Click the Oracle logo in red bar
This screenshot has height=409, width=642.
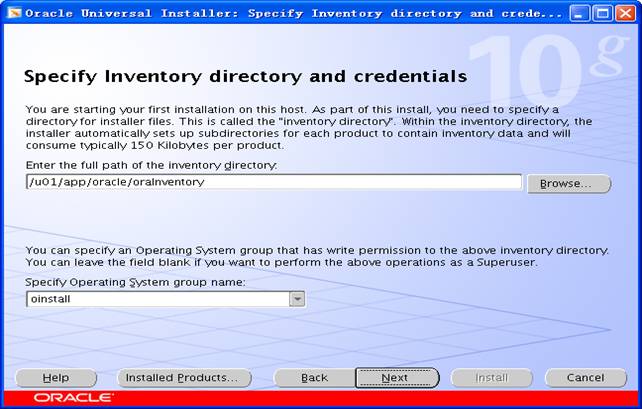pos(74,398)
